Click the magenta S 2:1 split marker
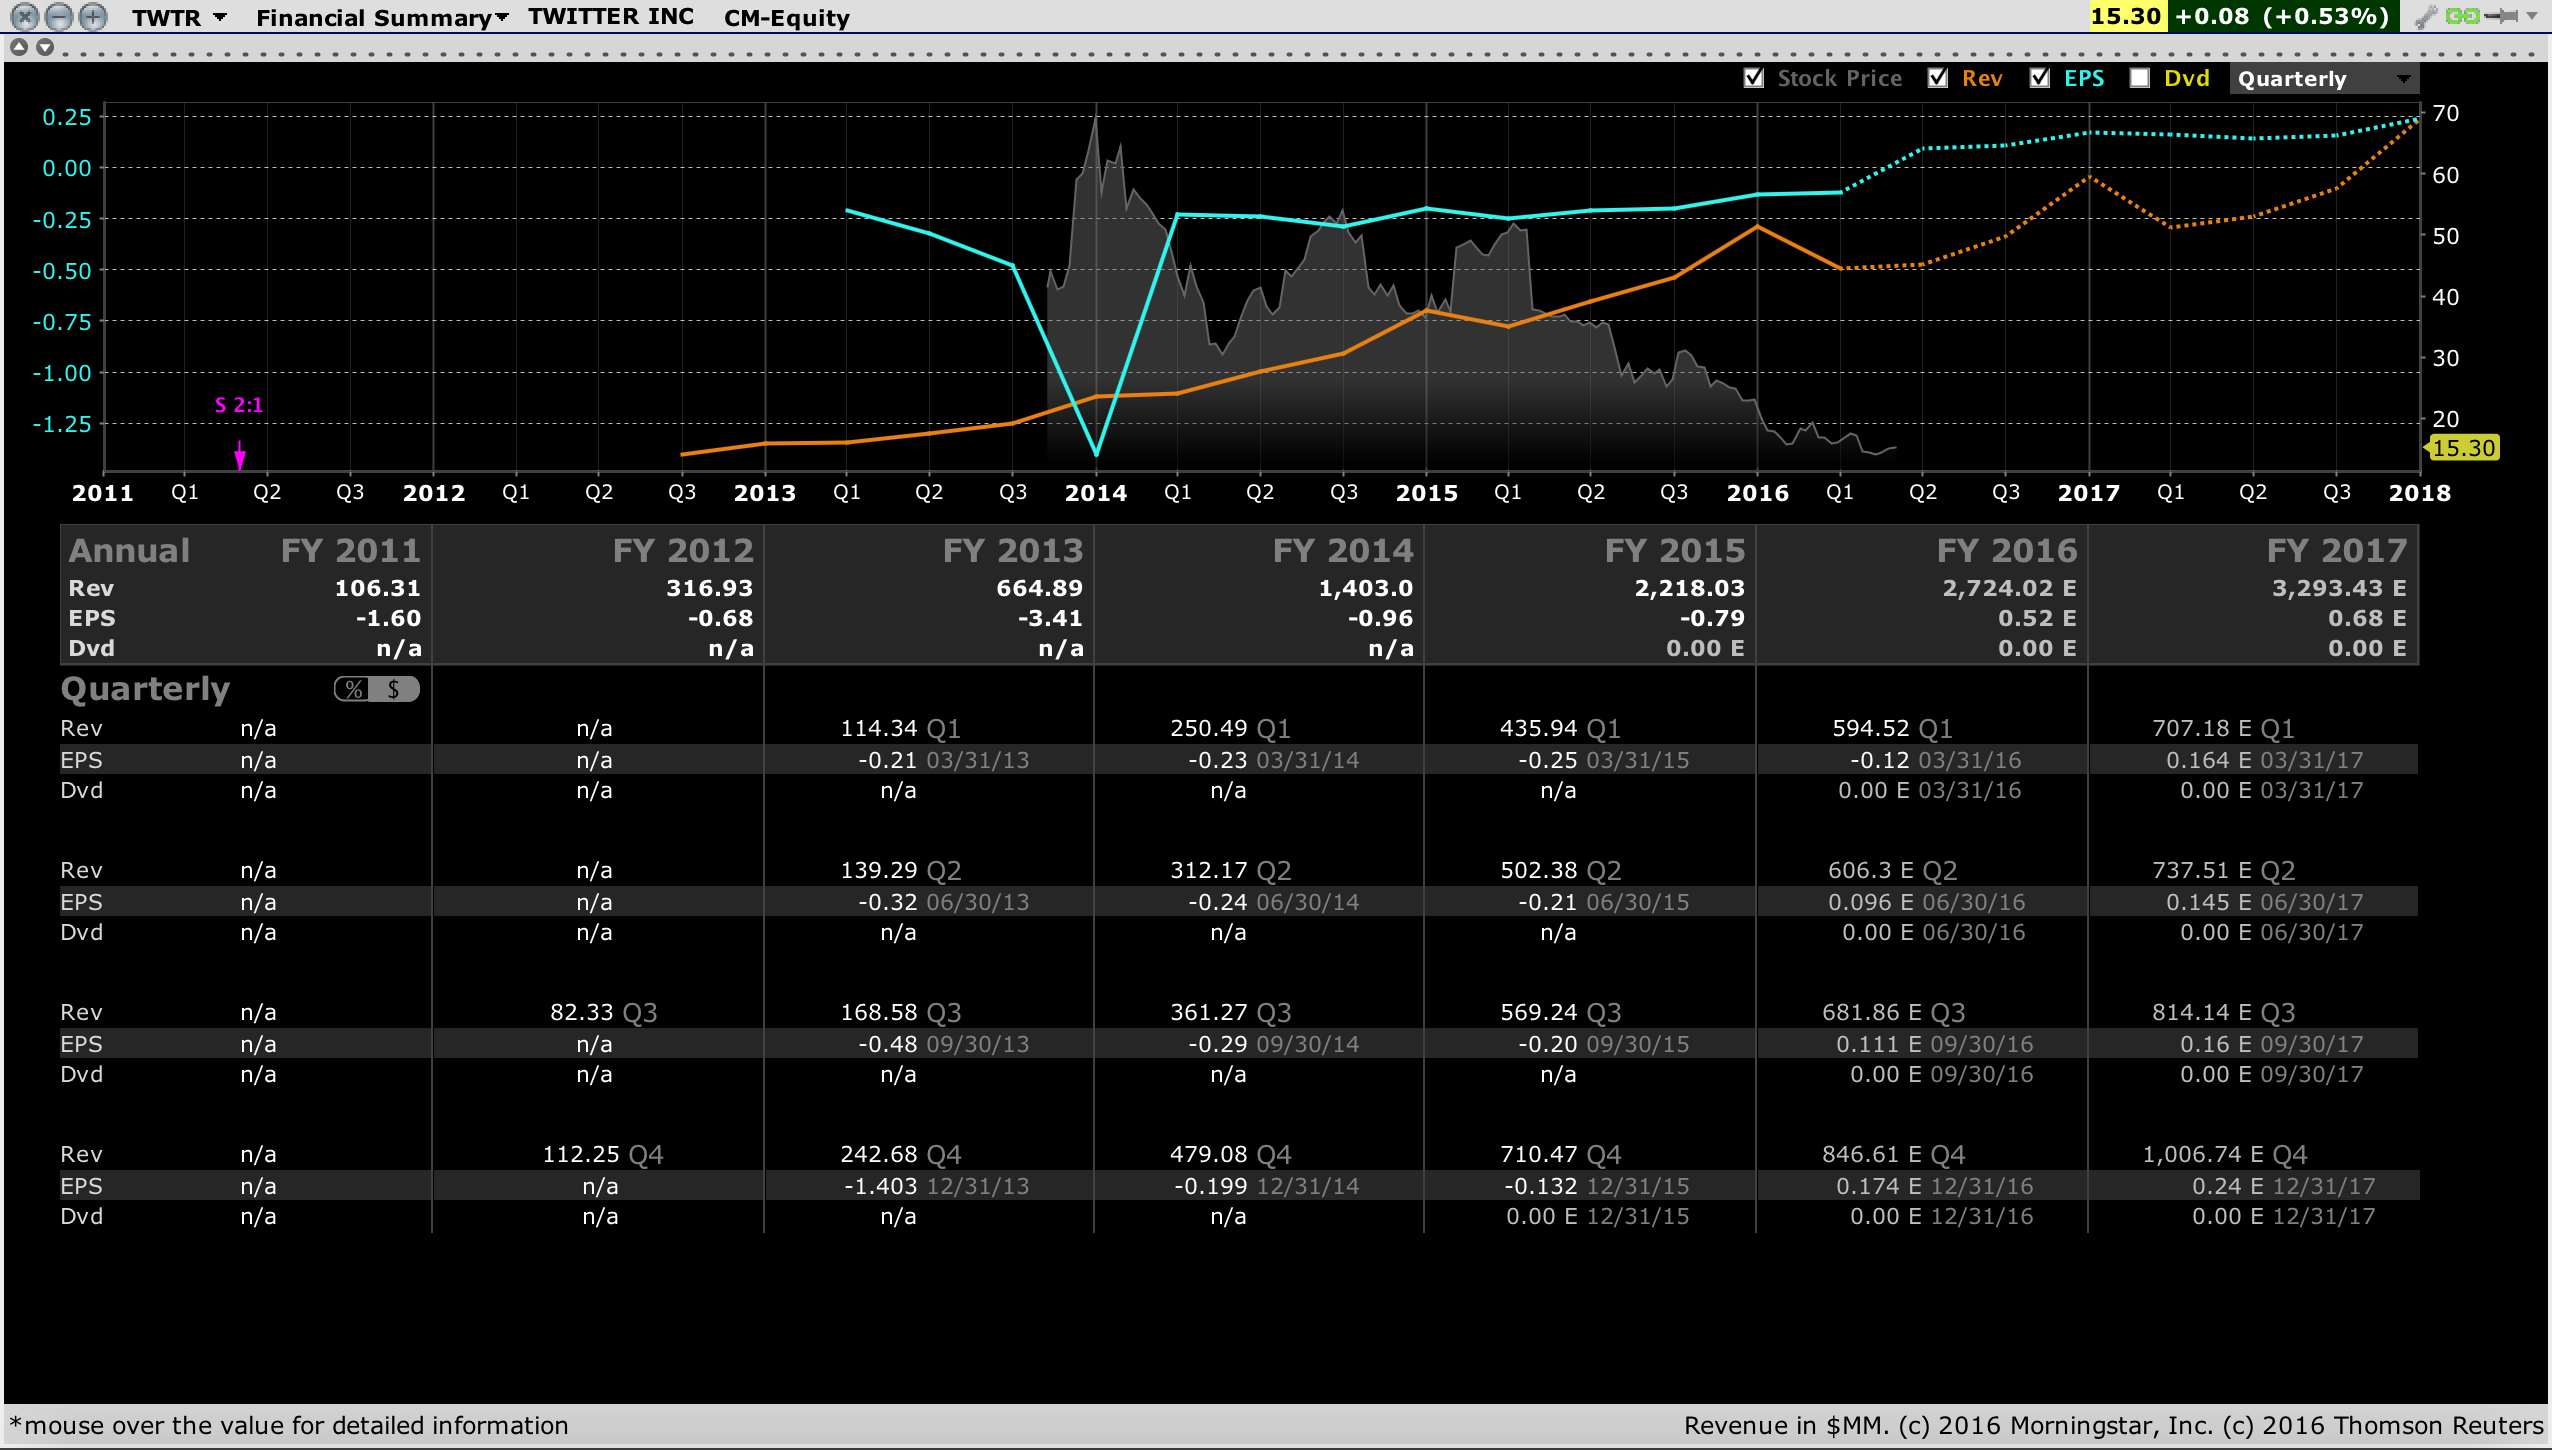This screenshot has width=2552, height=1450. click(x=239, y=405)
